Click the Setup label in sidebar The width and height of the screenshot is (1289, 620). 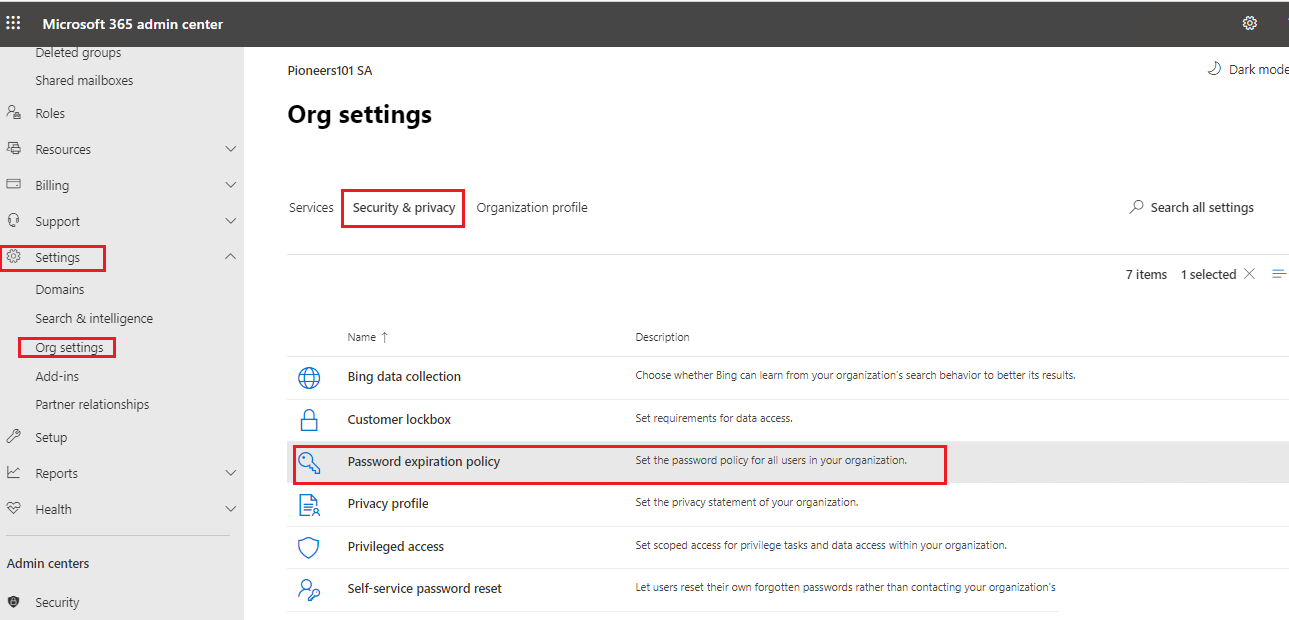(x=51, y=437)
